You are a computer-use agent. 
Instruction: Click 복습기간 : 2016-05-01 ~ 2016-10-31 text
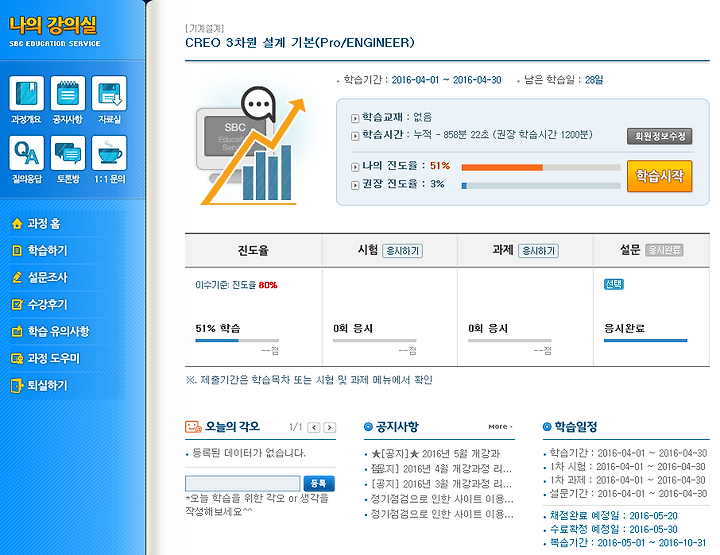628,543
